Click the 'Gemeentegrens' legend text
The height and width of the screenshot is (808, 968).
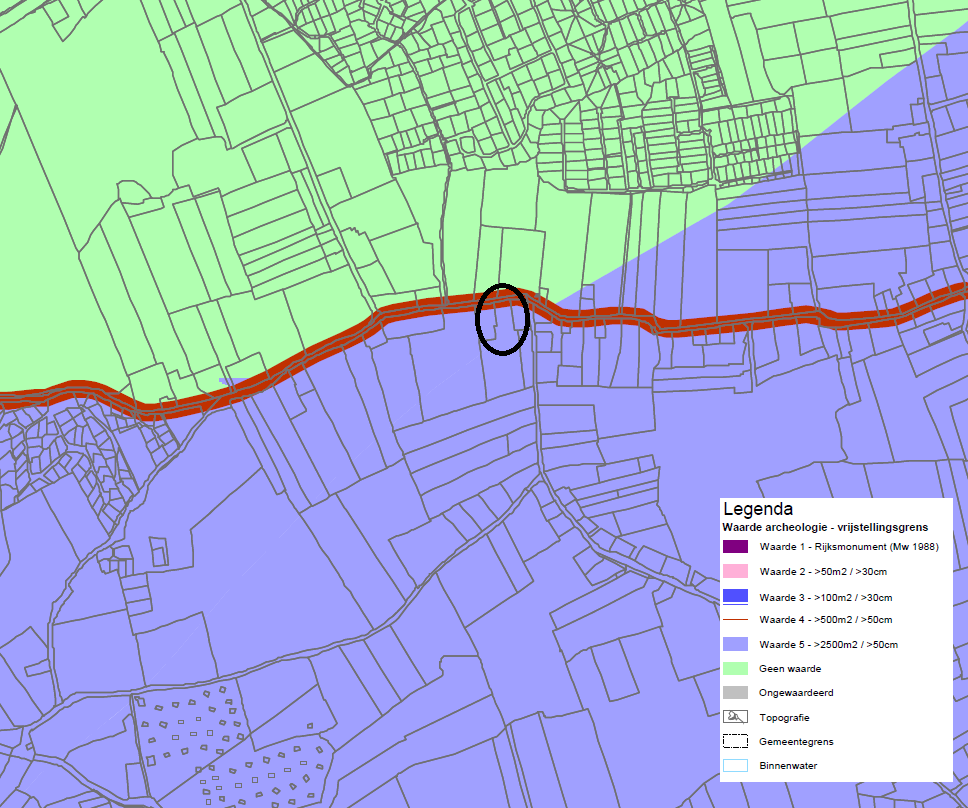pos(796,742)
